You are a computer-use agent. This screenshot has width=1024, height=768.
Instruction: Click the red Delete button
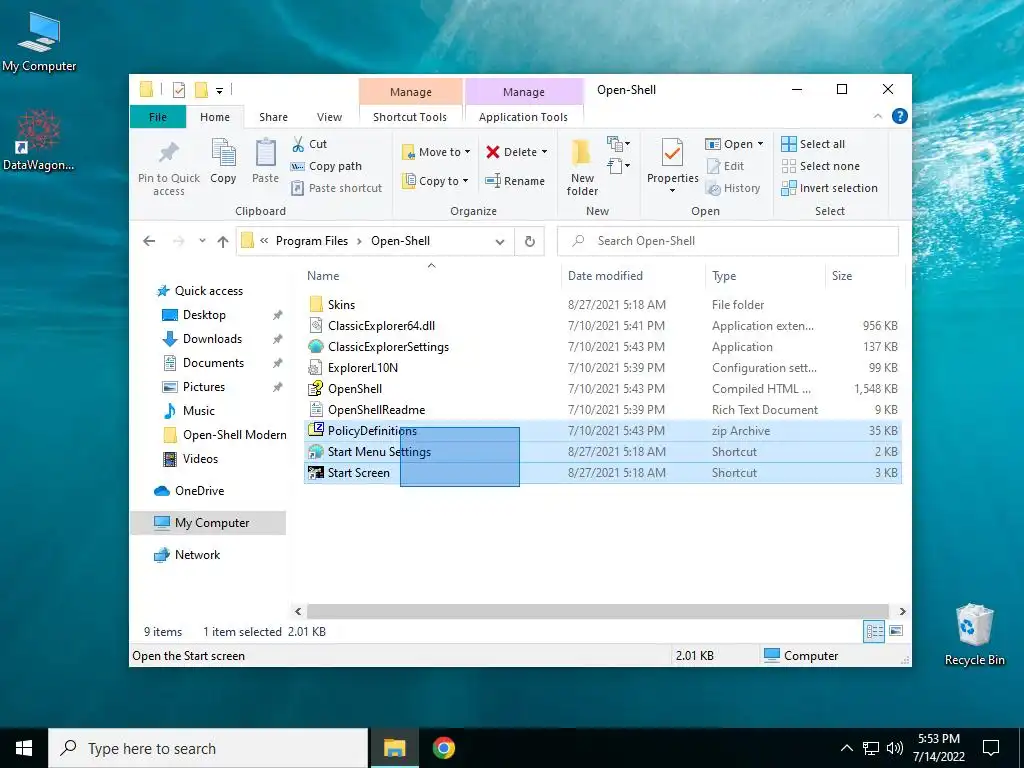[x=511, y=152]
